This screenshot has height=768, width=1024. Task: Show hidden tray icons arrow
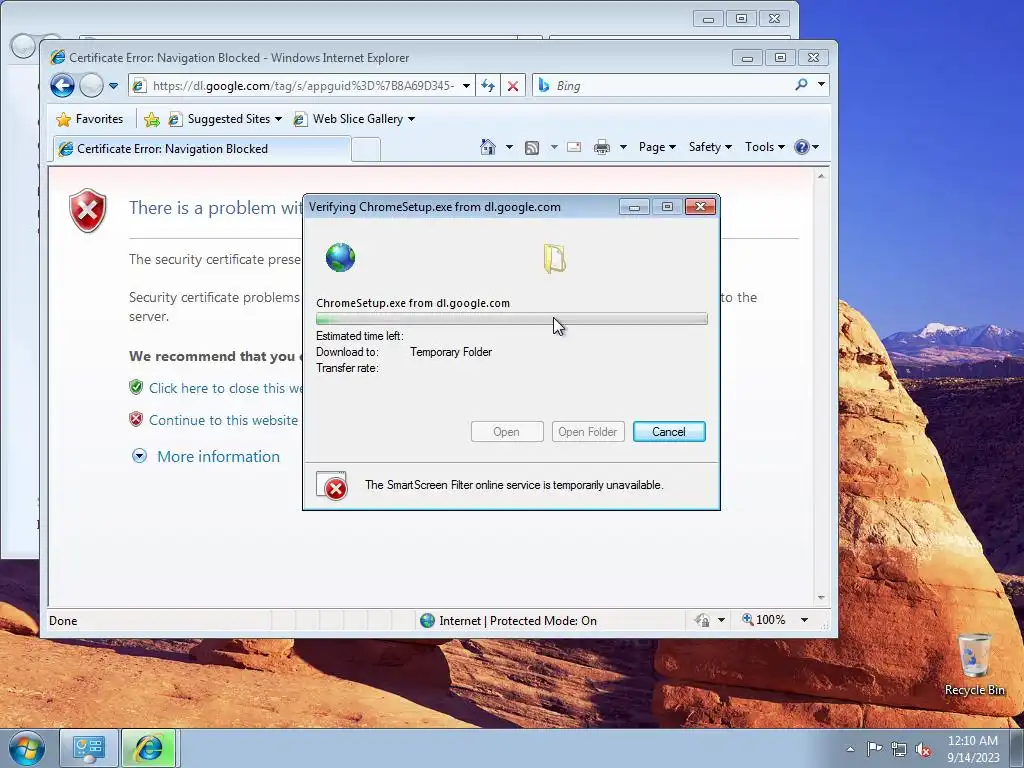click(x=850, y=749)
